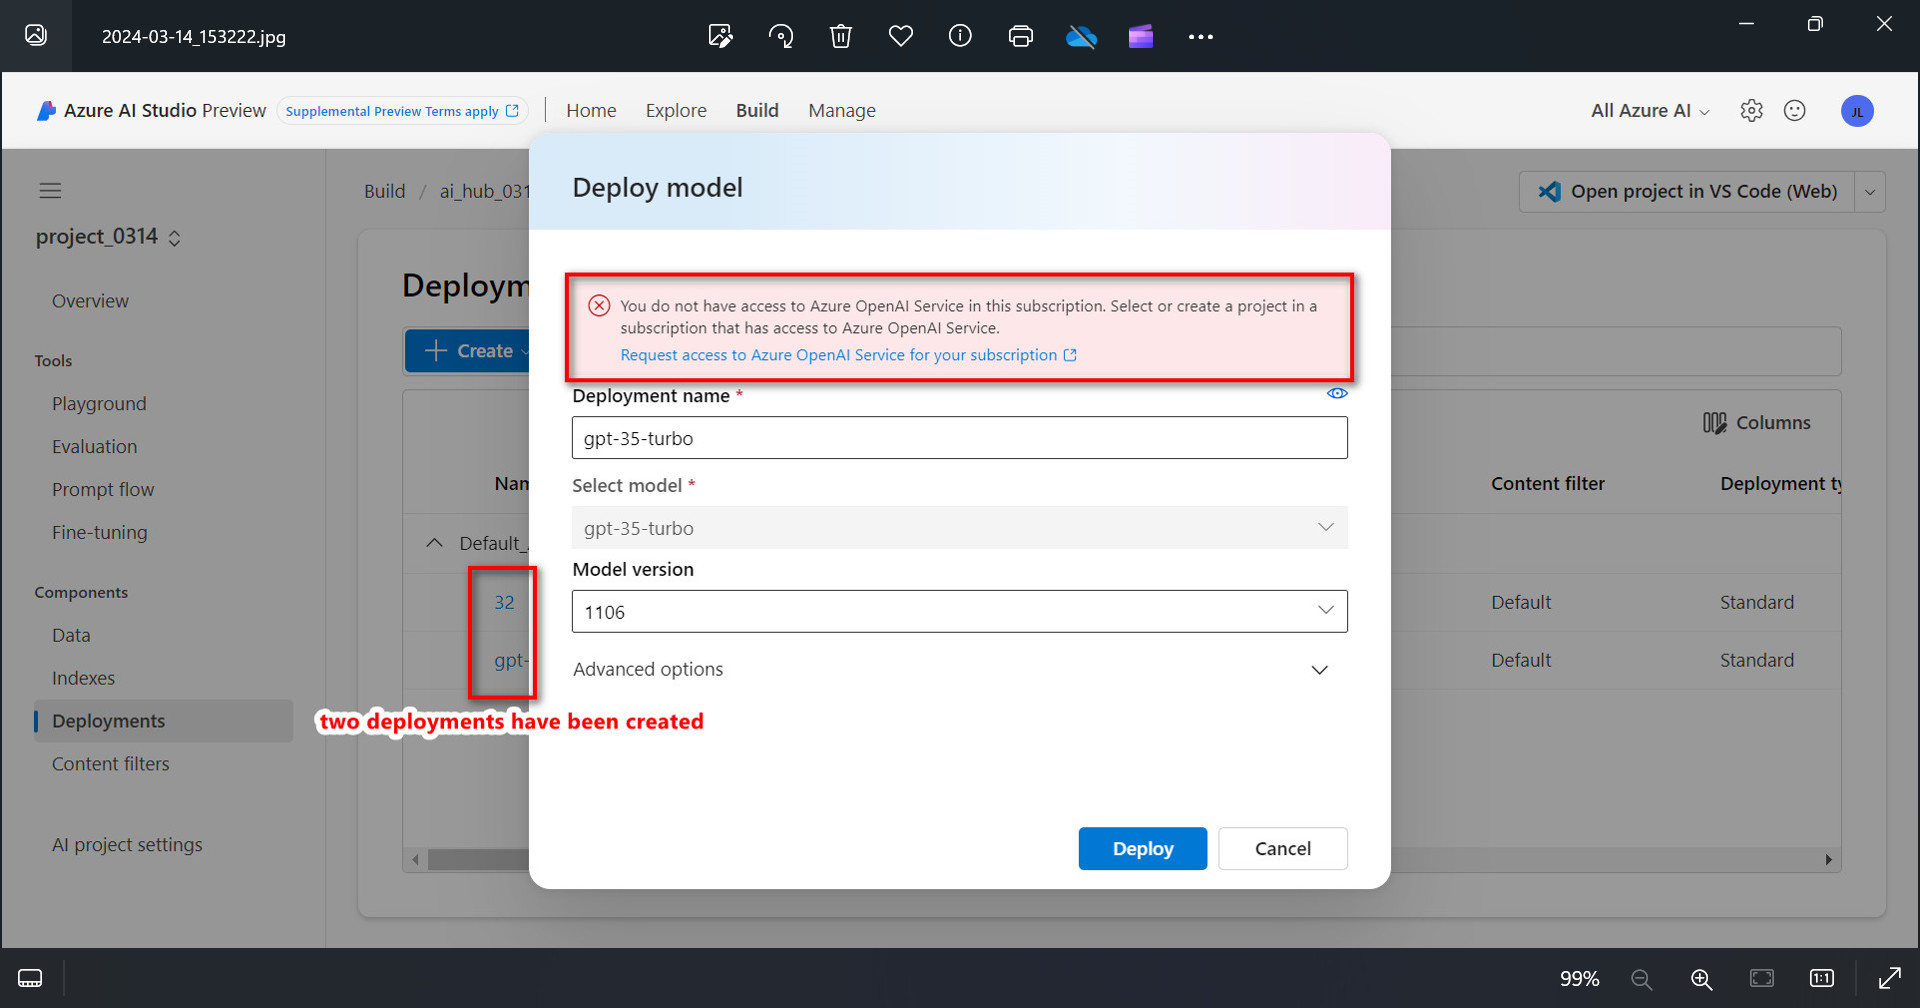Toggle deployment name visibility with eye icon
The image size is (1920, 1008).
1337,393
